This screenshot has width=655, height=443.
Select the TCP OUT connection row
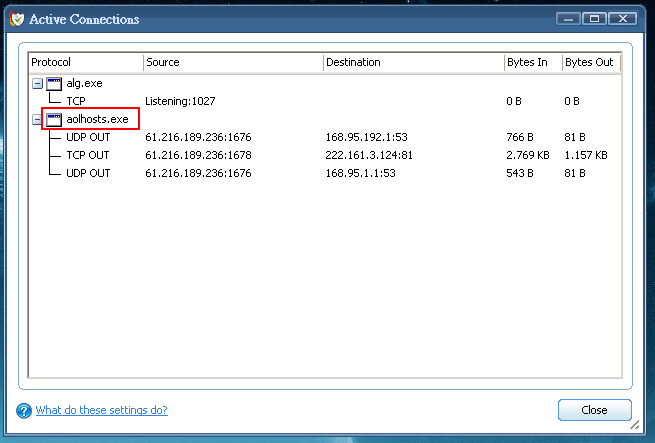[x=325, y=155]
